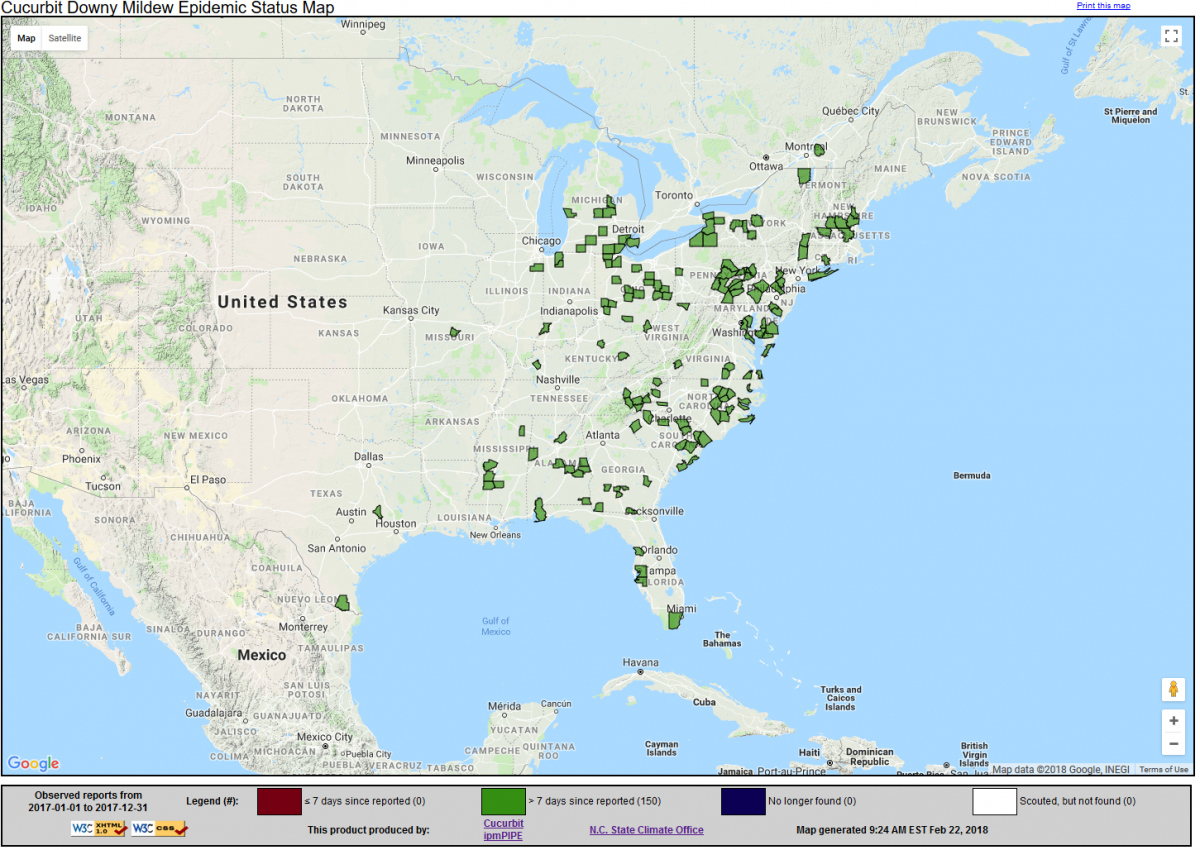Click the Street View pegman icon
Image resolution: width=1200 pixels, height=850 pixels.
pyautogui.click(x=1172, y=689)
